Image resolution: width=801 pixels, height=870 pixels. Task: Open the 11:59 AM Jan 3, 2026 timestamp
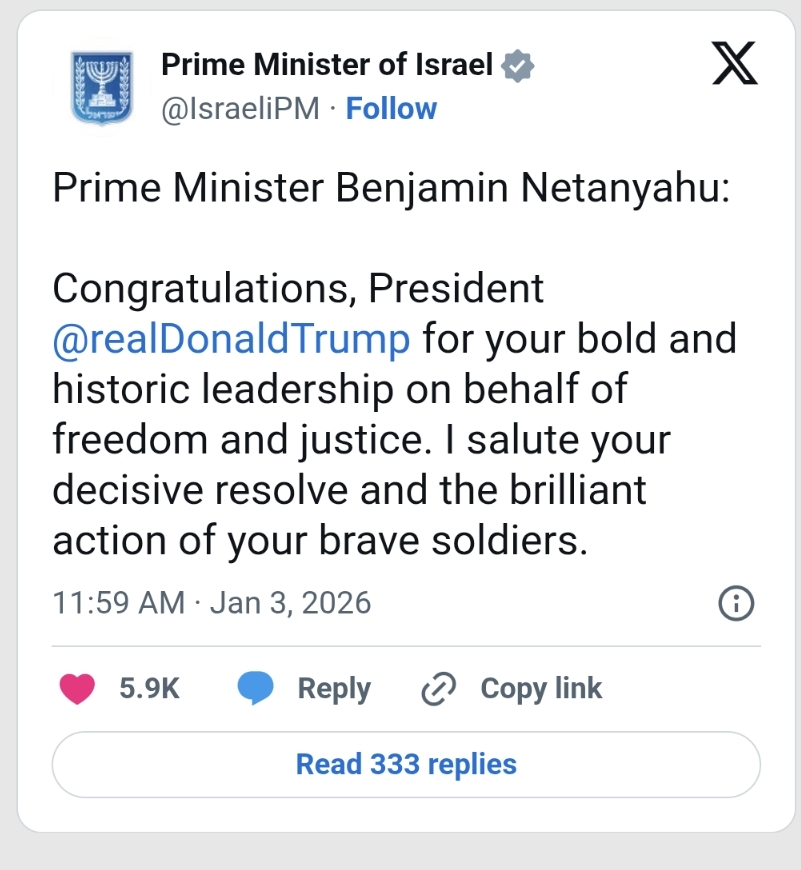tap(211, 603)
